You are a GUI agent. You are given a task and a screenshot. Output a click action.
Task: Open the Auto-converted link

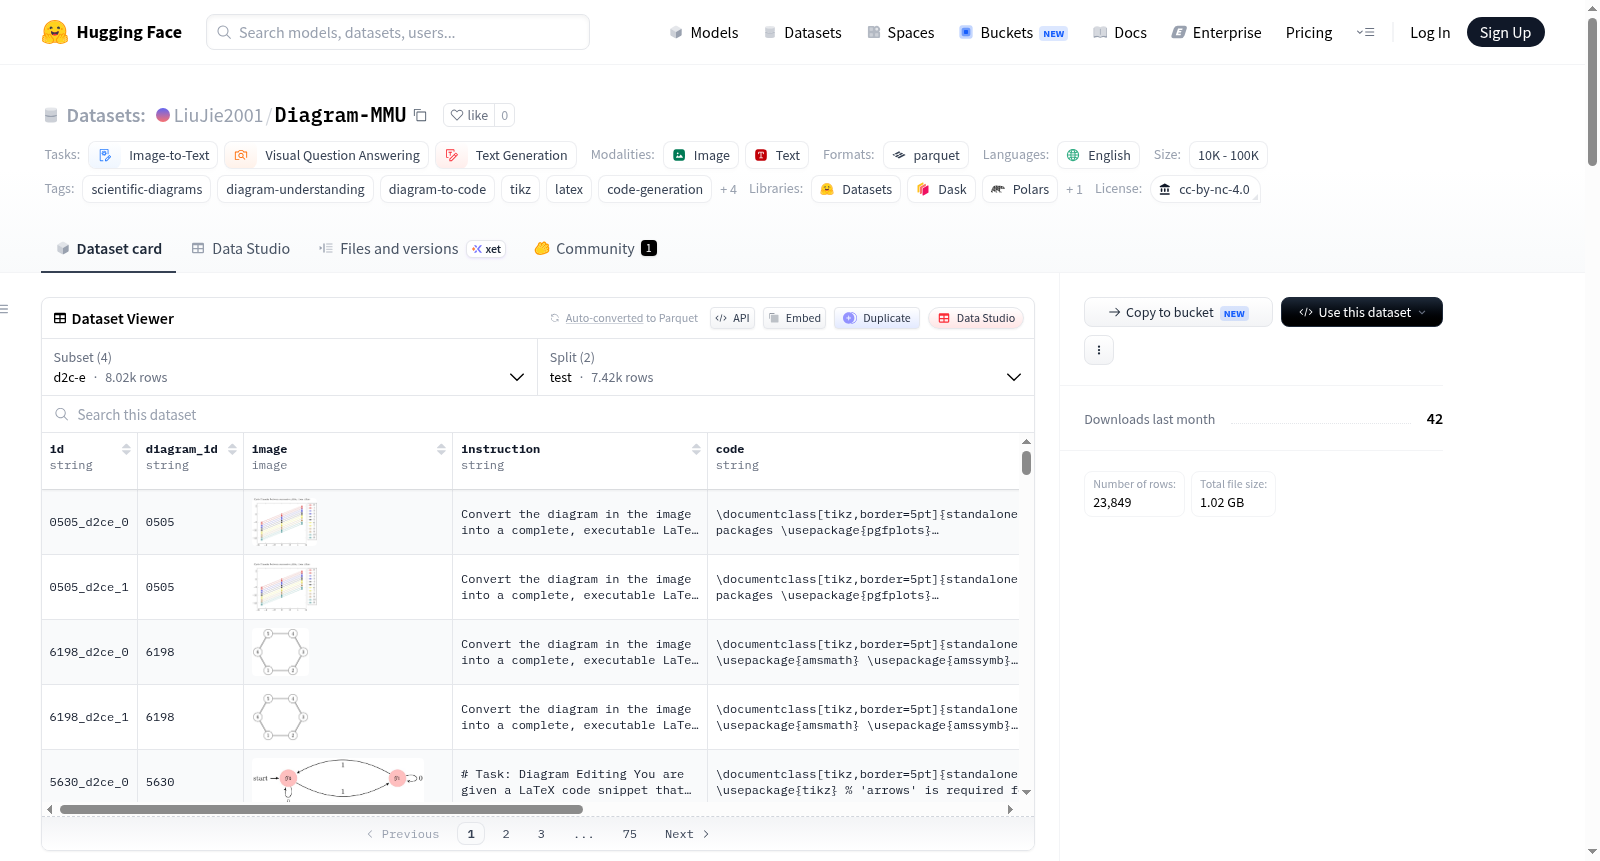click(x=604, y=318)
